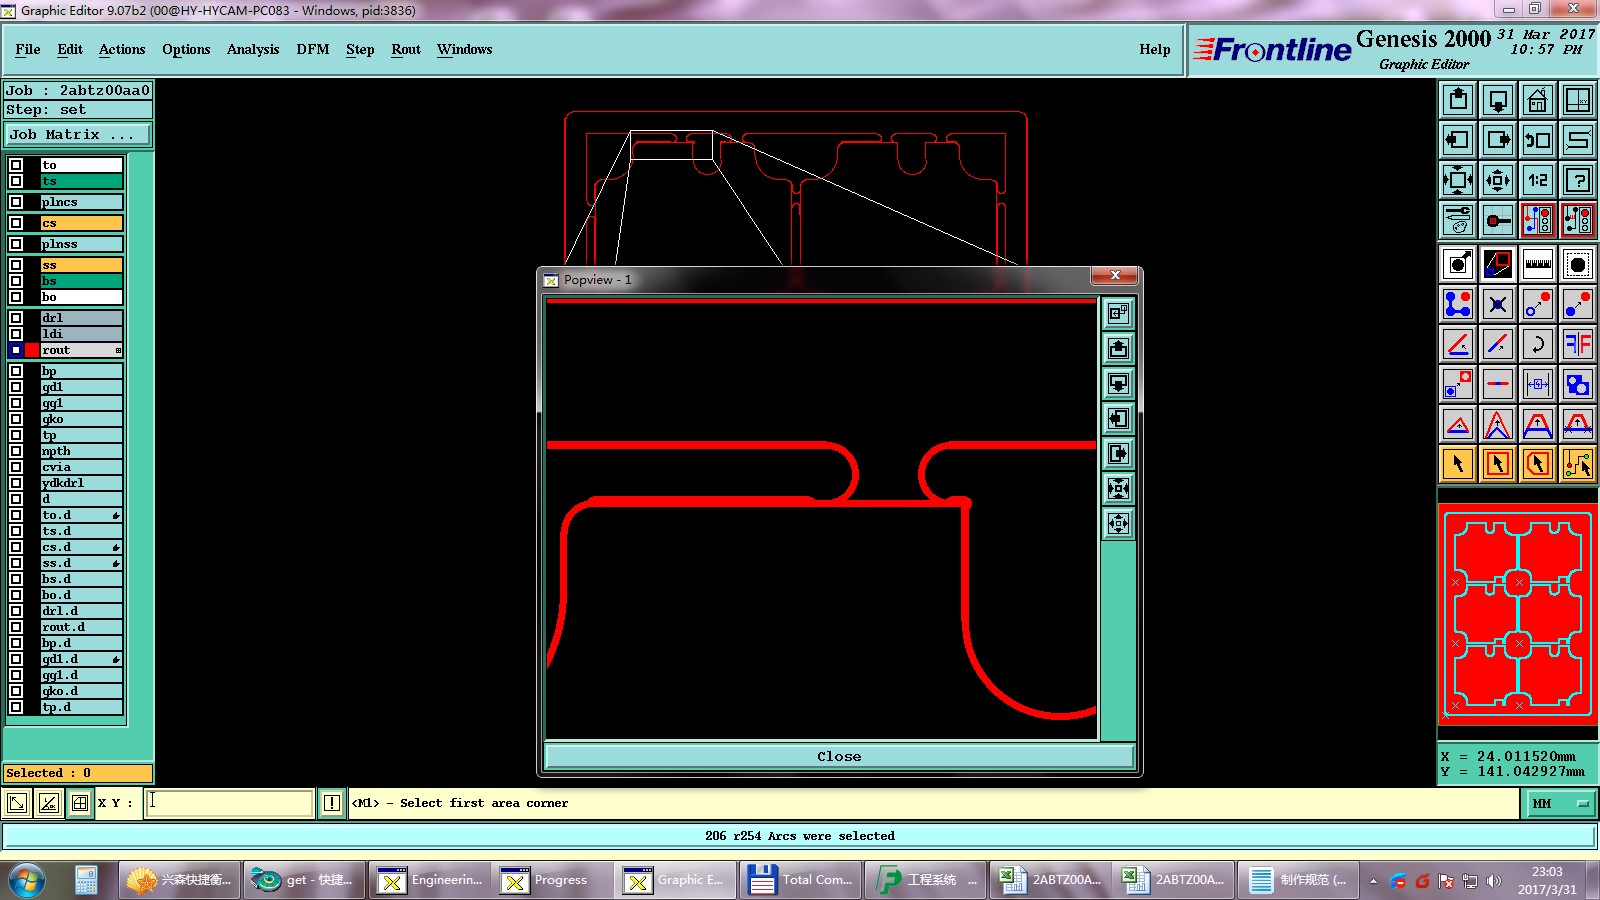The width and height of the screenshot is (1600, 900).
Task: Open the Actions menu
Action: click(x=122, y=49)
